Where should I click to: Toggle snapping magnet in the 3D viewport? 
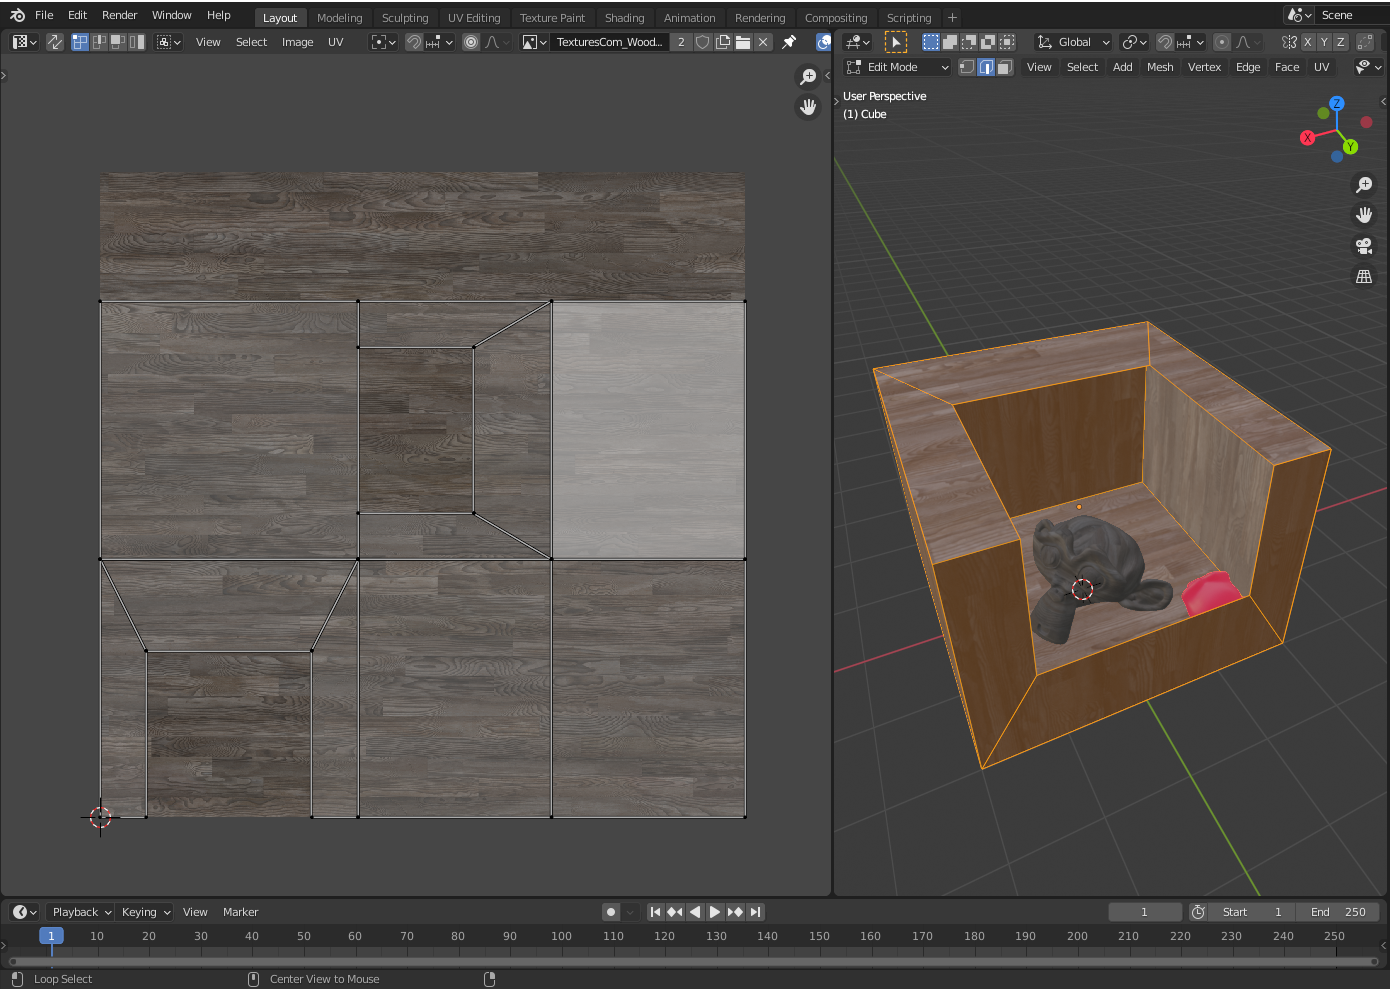1165,42
